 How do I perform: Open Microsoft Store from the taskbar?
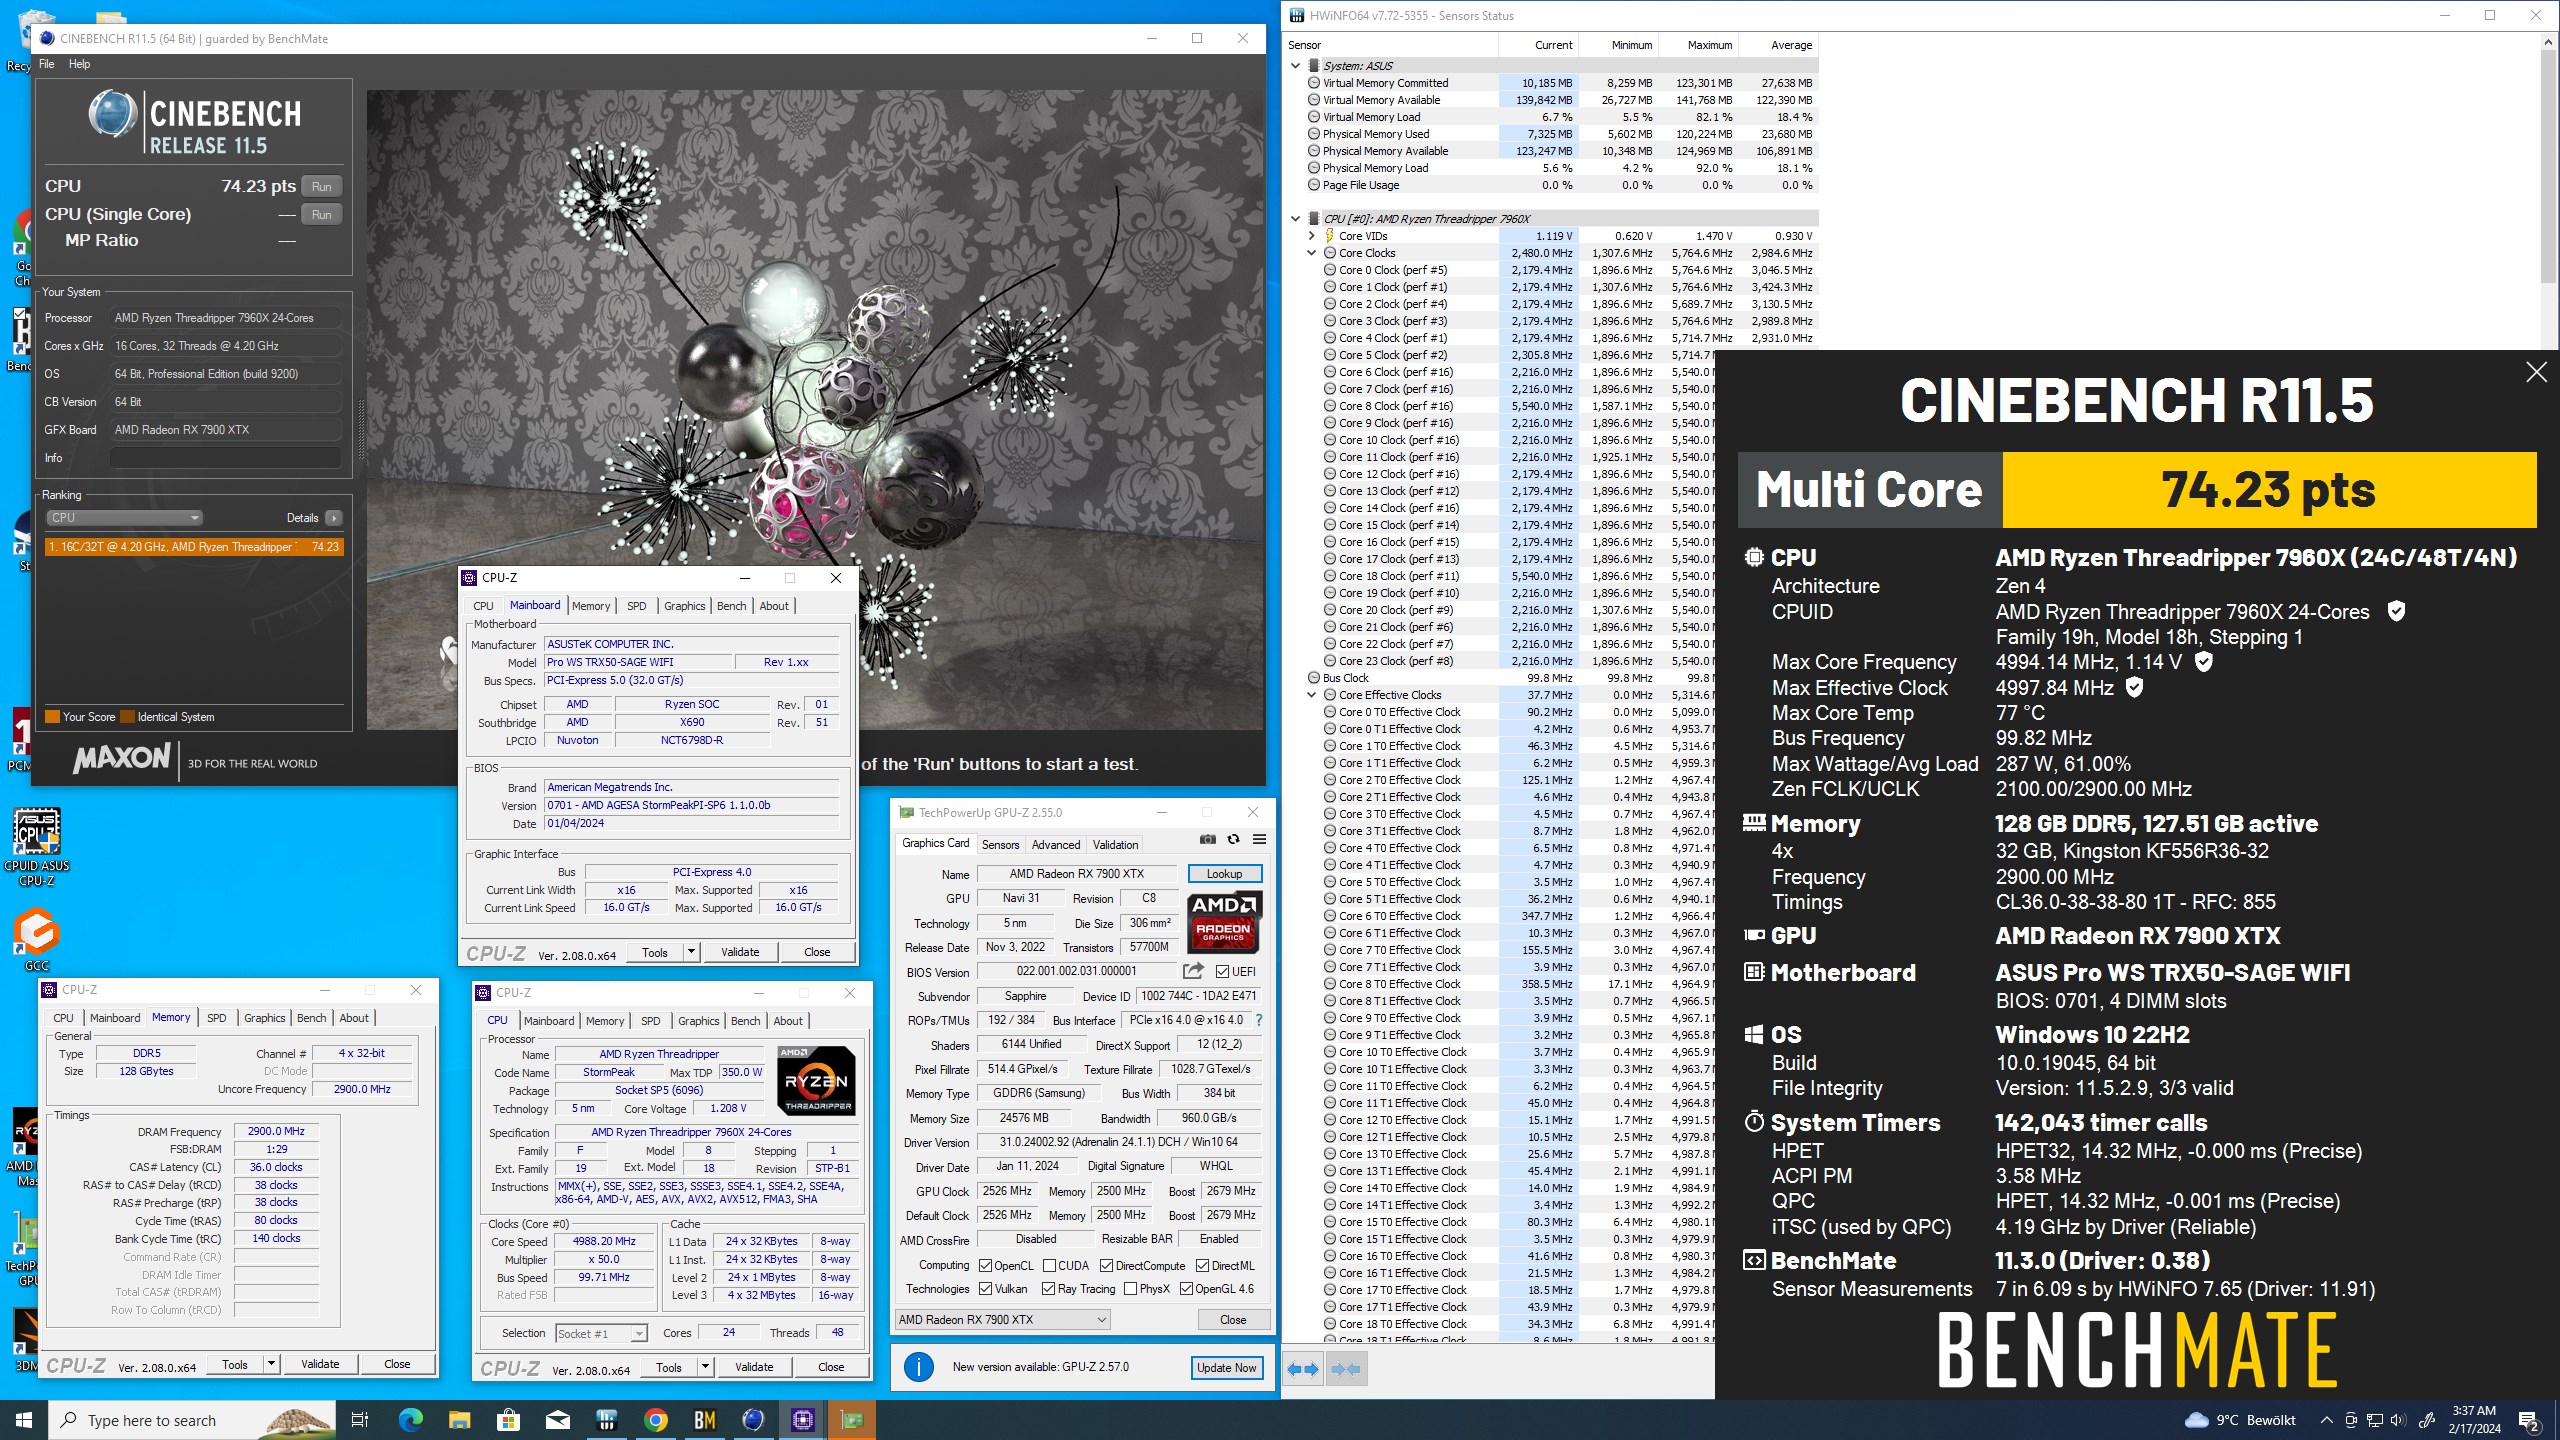click(509, 1420)
